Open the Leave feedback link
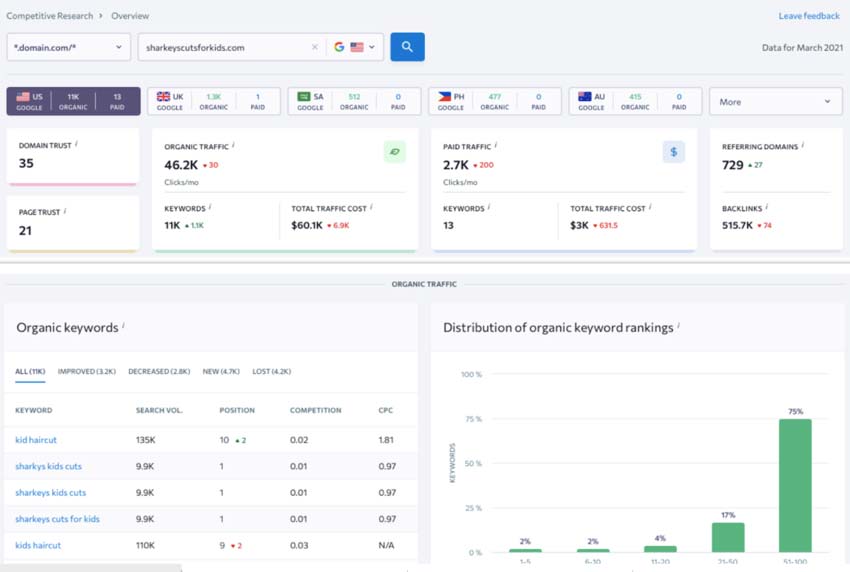850x572 pixels. [809, 16]
